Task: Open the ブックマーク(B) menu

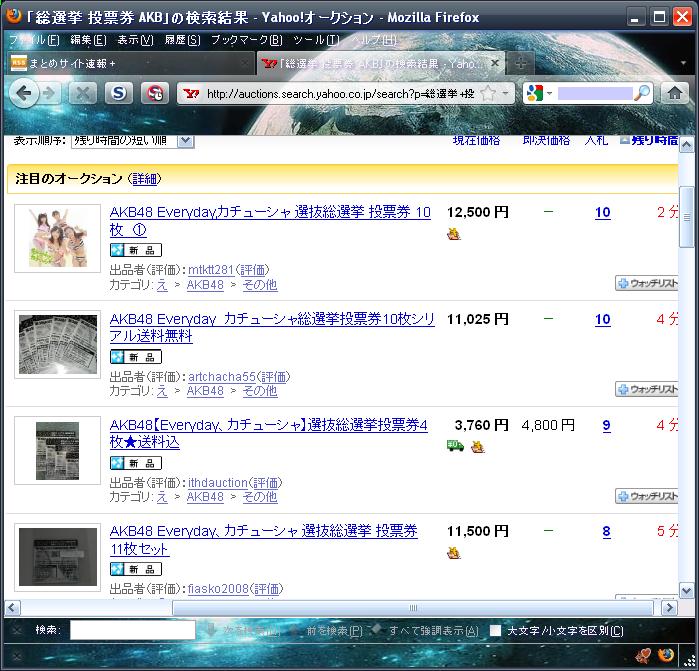Action: click(247, 40)
